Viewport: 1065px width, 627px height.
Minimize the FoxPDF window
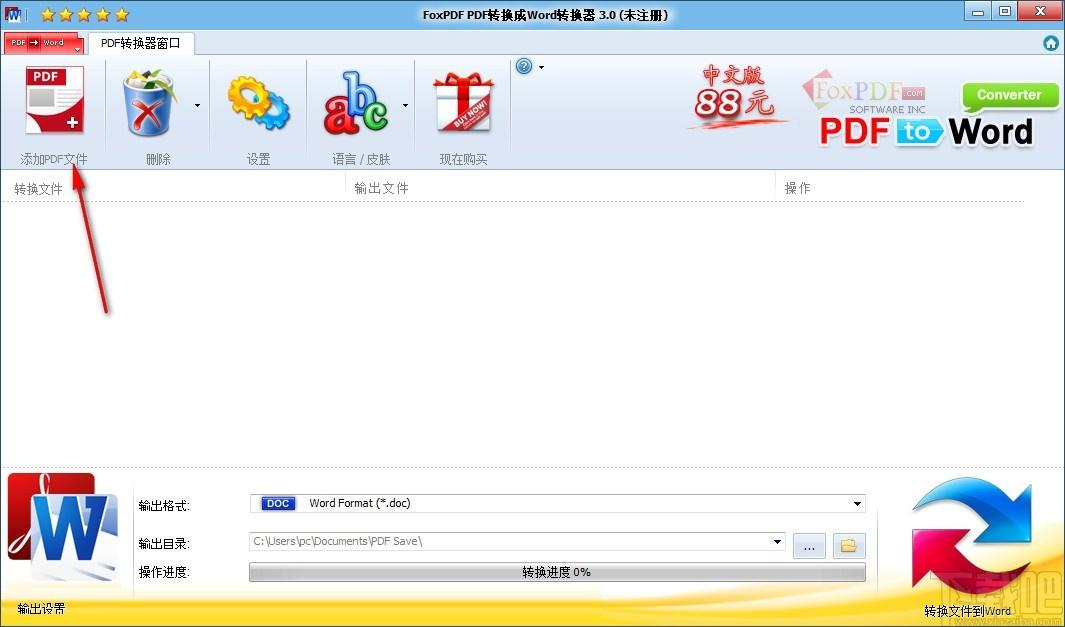coord(979,12)
